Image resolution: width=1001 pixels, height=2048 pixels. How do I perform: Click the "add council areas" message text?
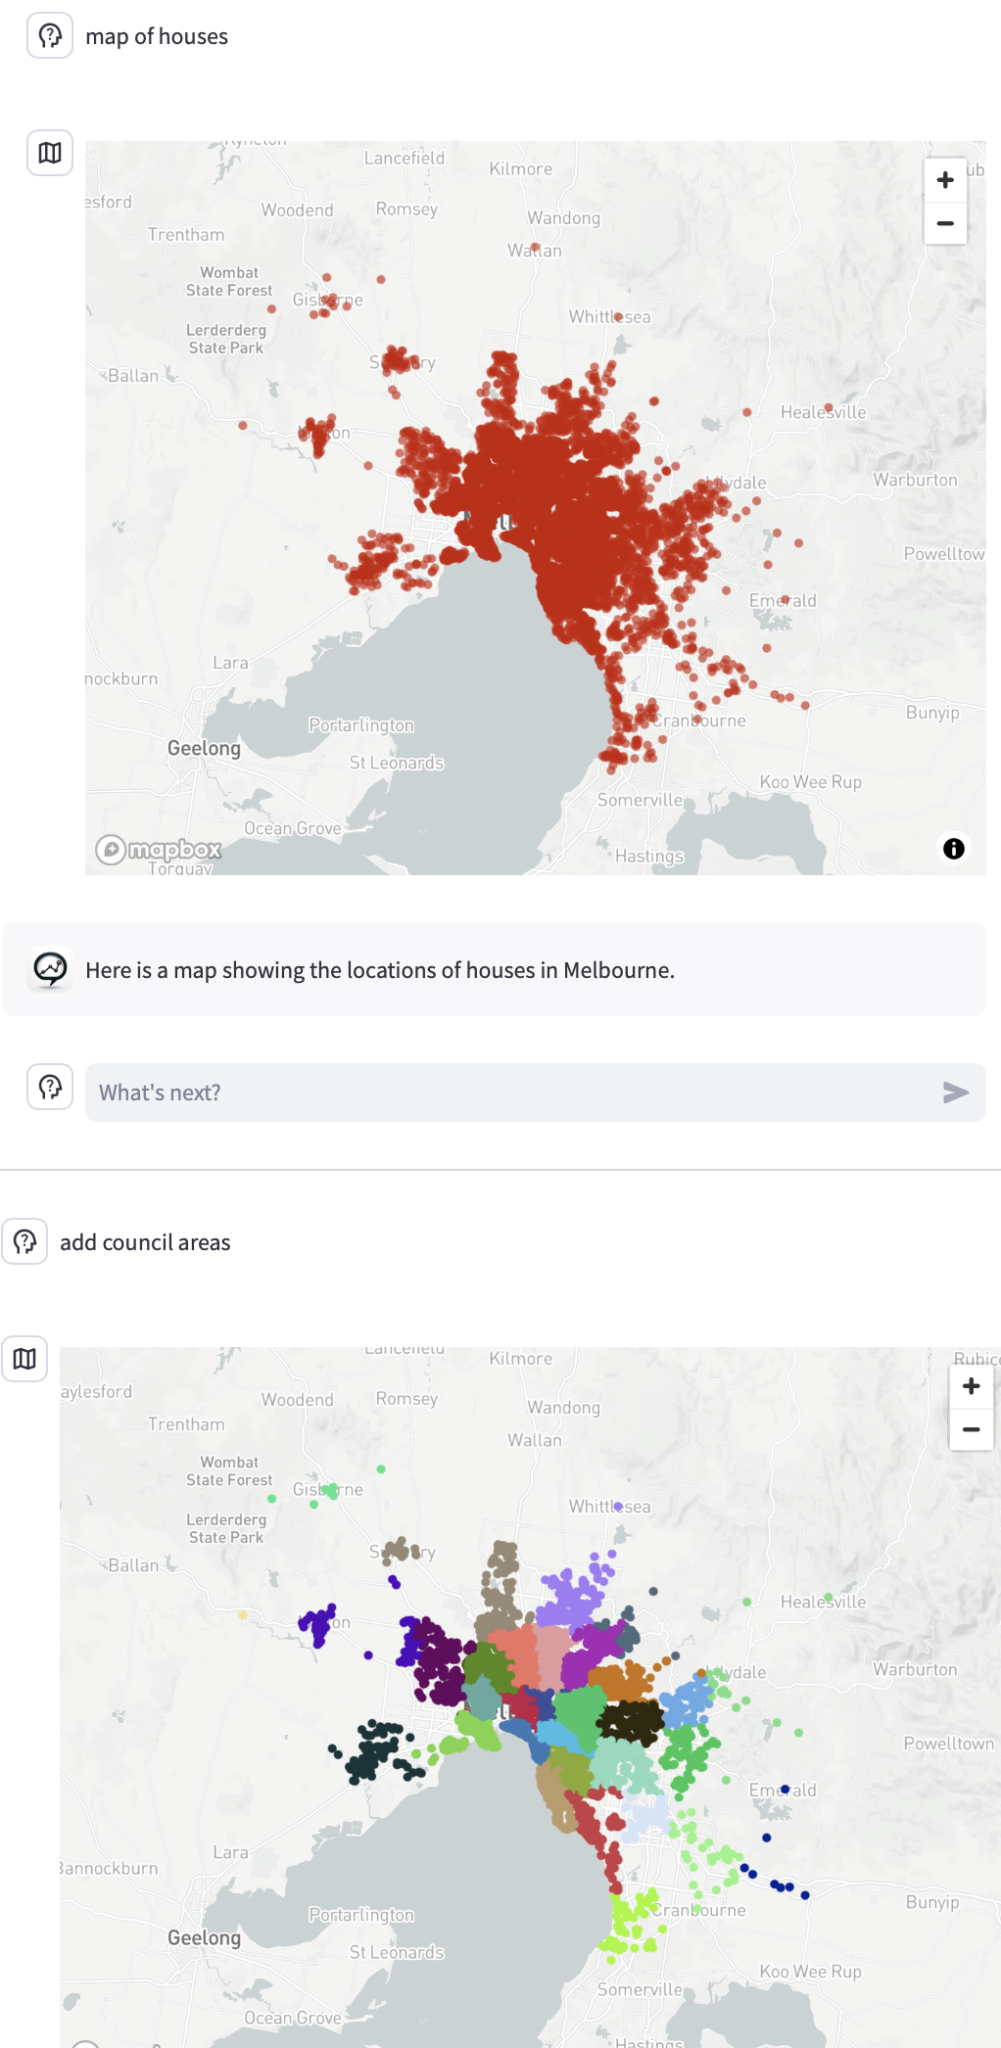click(x=145, y=1242)
